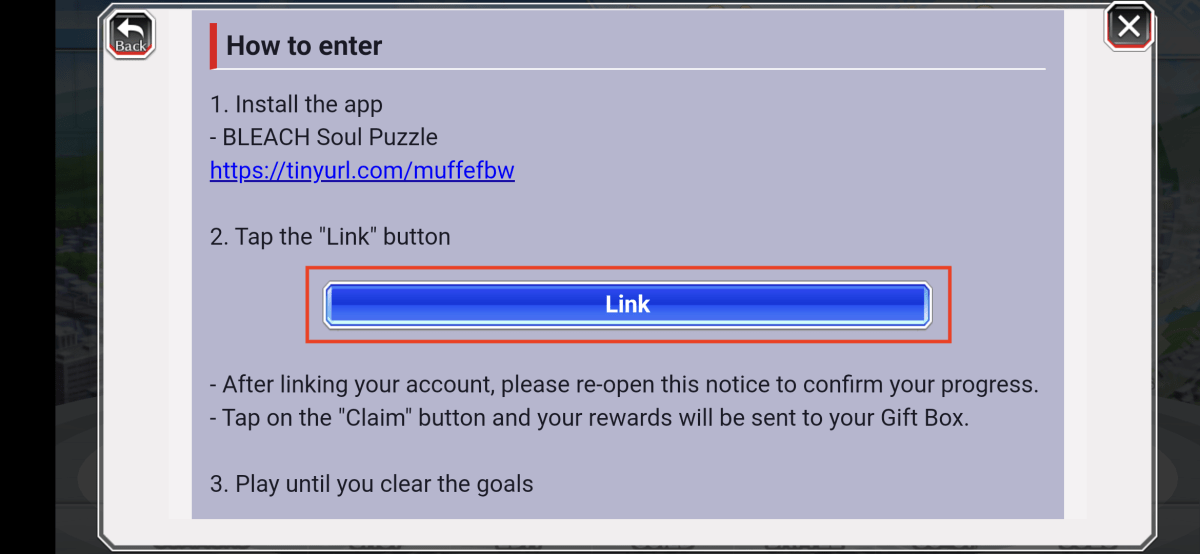Close the notice with the X icon
The image size is (1200, 554).
point(1129,26)
